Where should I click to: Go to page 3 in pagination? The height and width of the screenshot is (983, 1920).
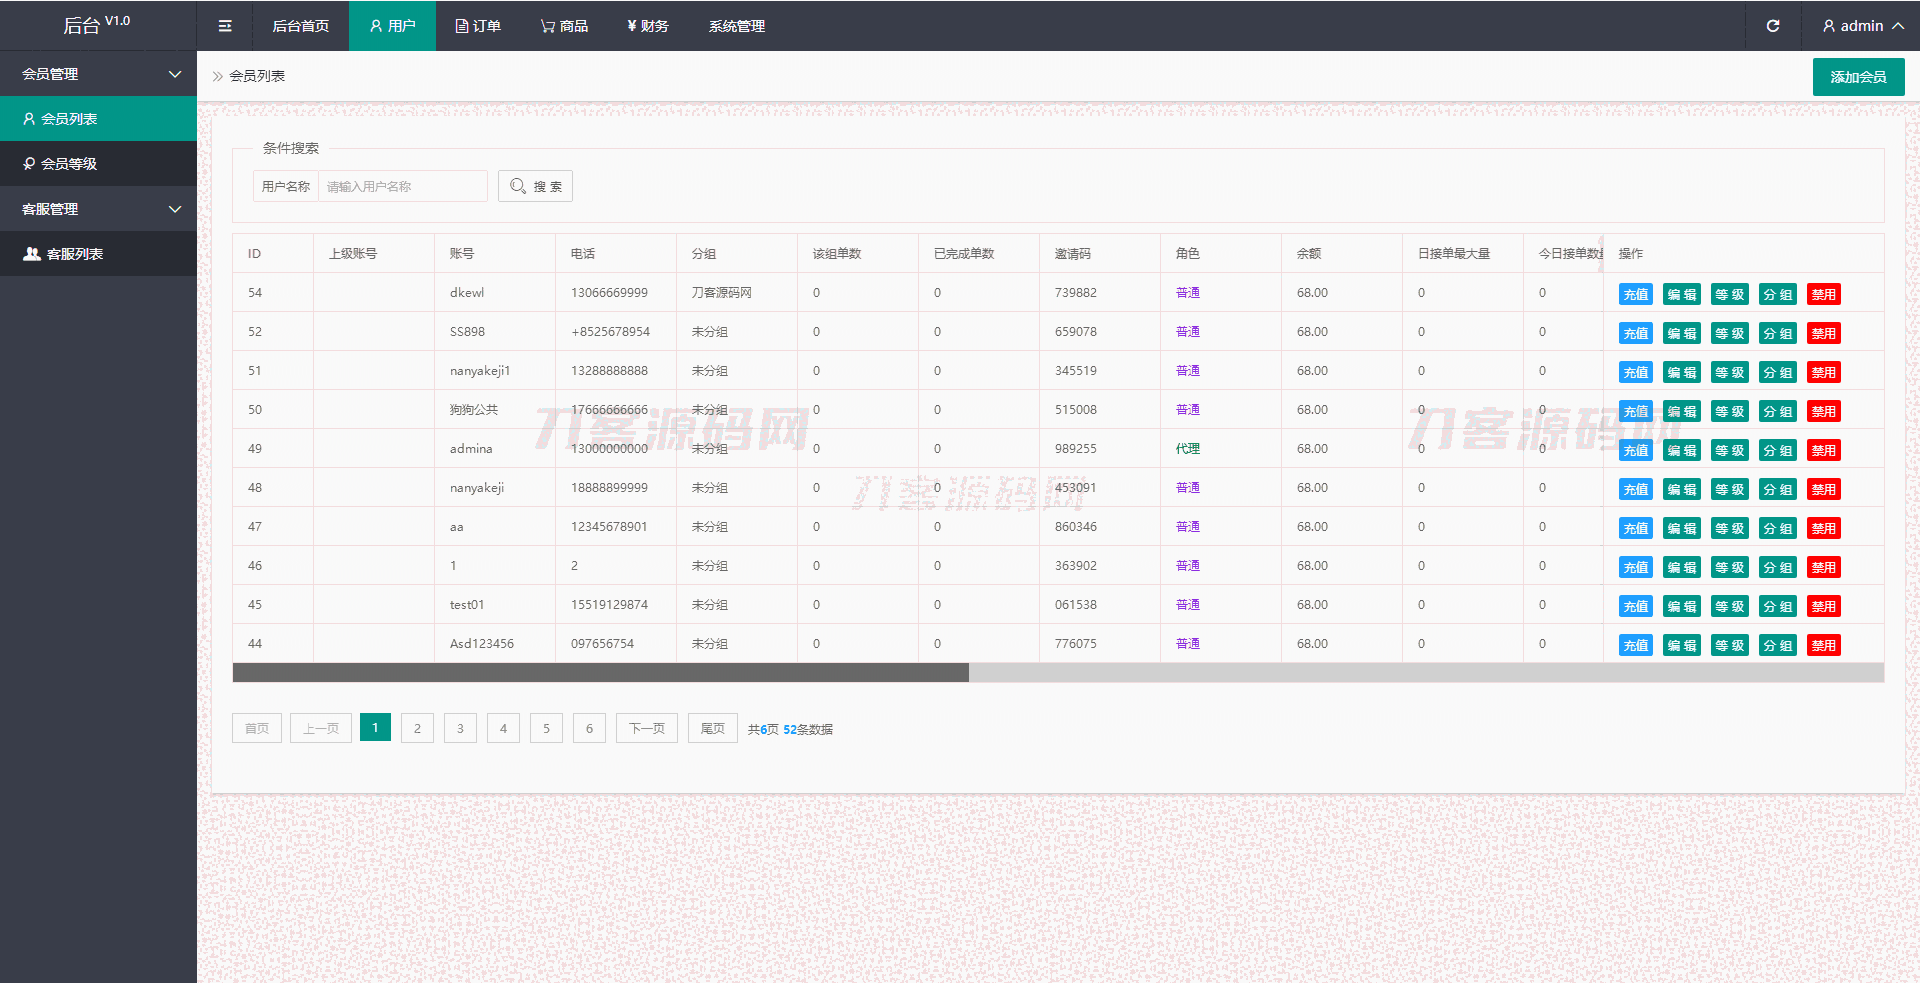460,728
